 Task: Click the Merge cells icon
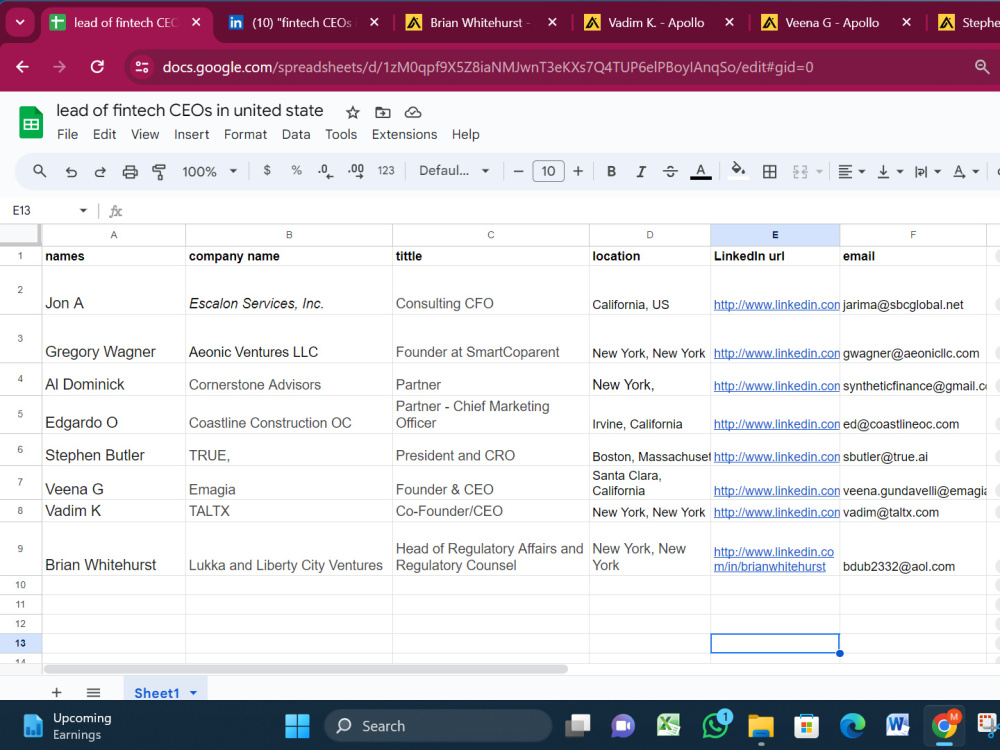tap(800, 171)
